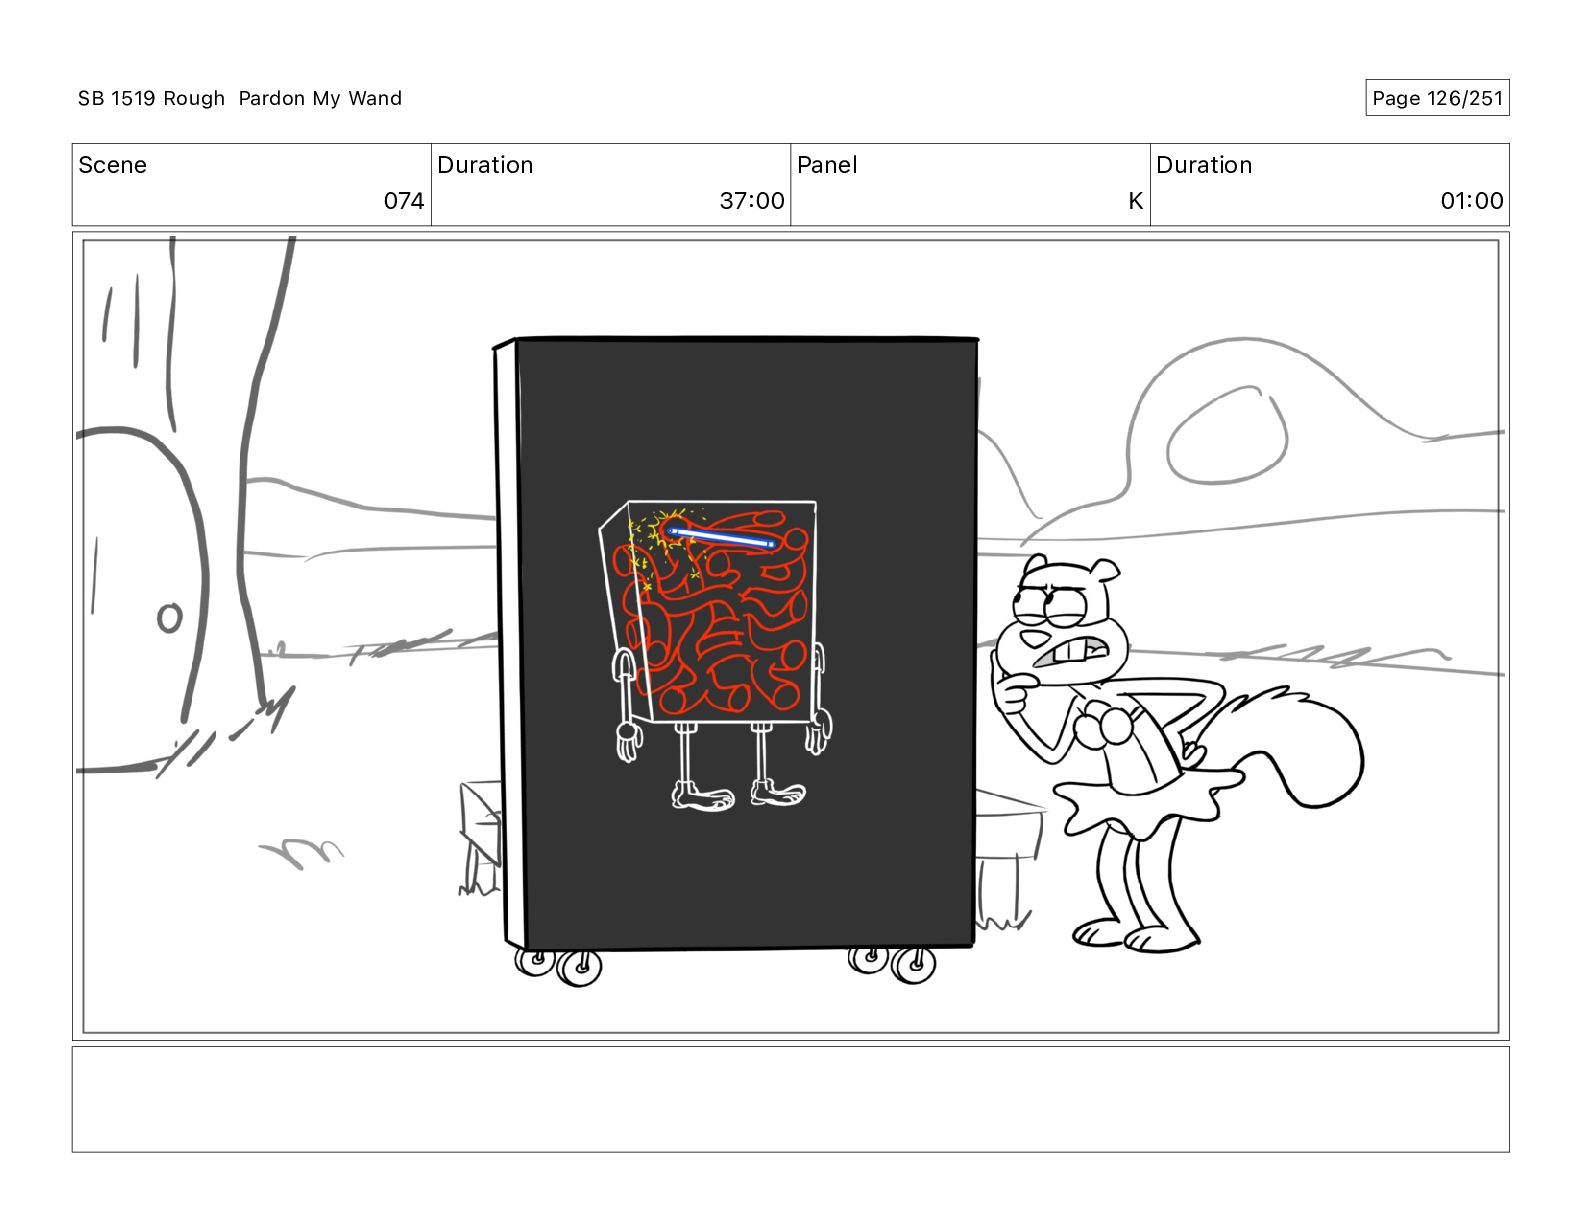Click the empty notes box below the panel
Image resolution: width=1584 pixels, height=1224 pixels.
[790, 1099]
